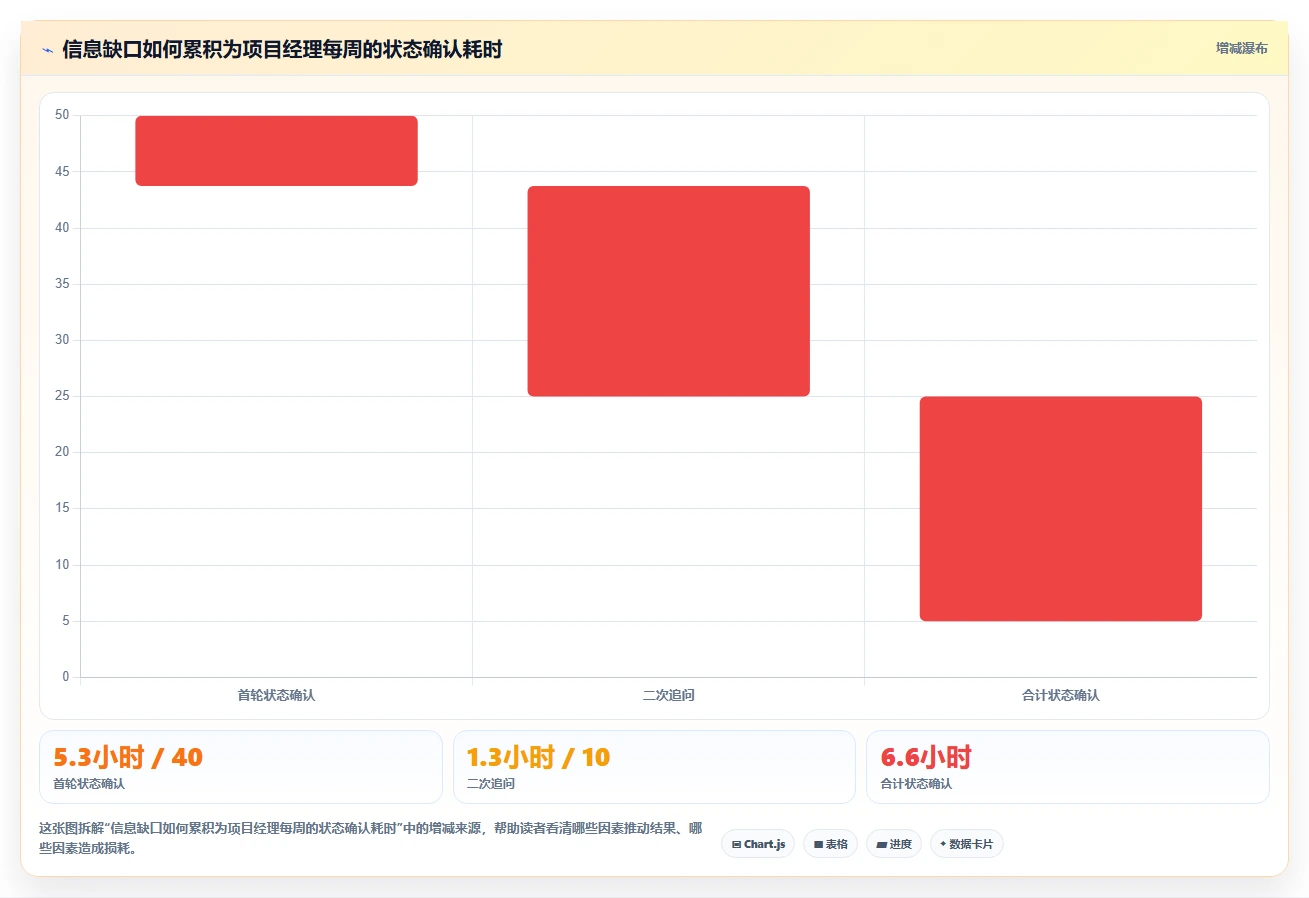Screen dimensions: 1309x898
Task: Select the 进度 tag chip
Action: 894,844
